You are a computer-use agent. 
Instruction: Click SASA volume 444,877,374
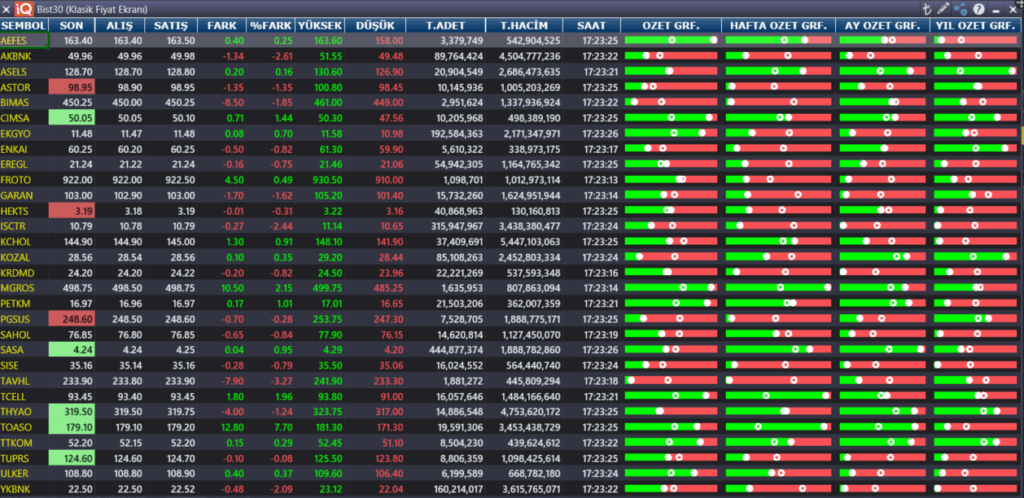pos(453,350)
